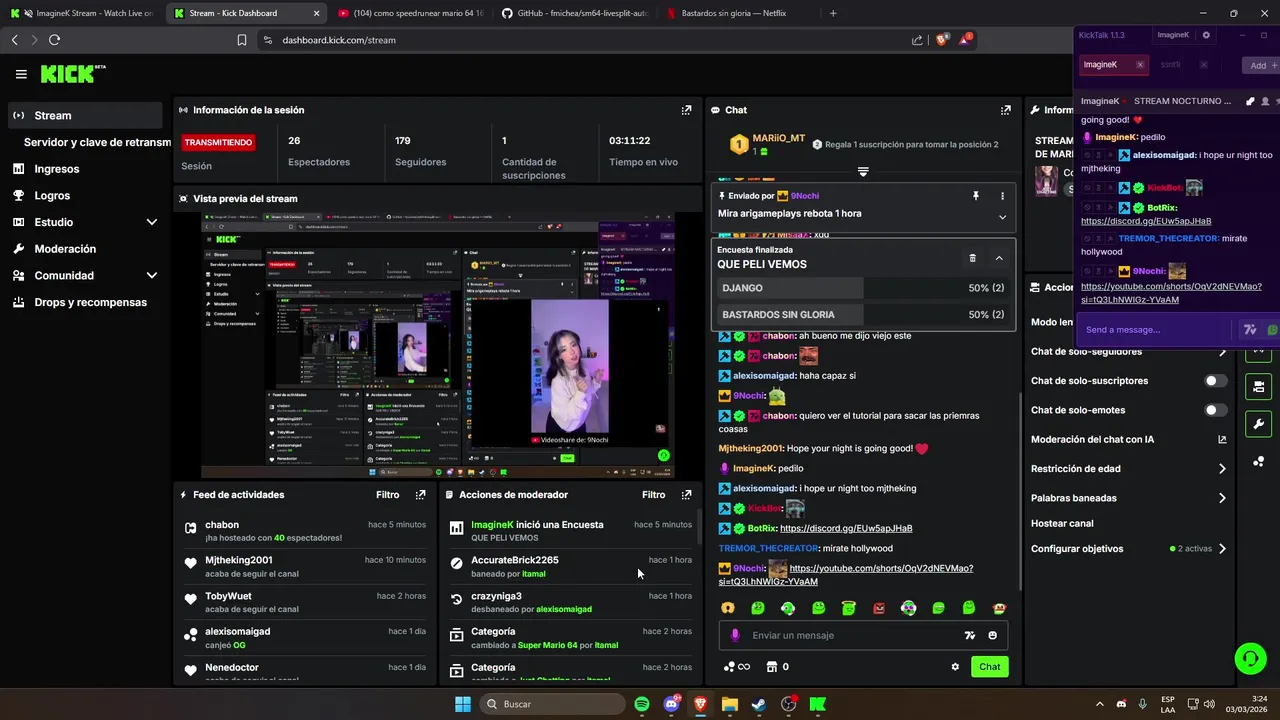Pop out the Feed de actividades panel

coord(420,495)
